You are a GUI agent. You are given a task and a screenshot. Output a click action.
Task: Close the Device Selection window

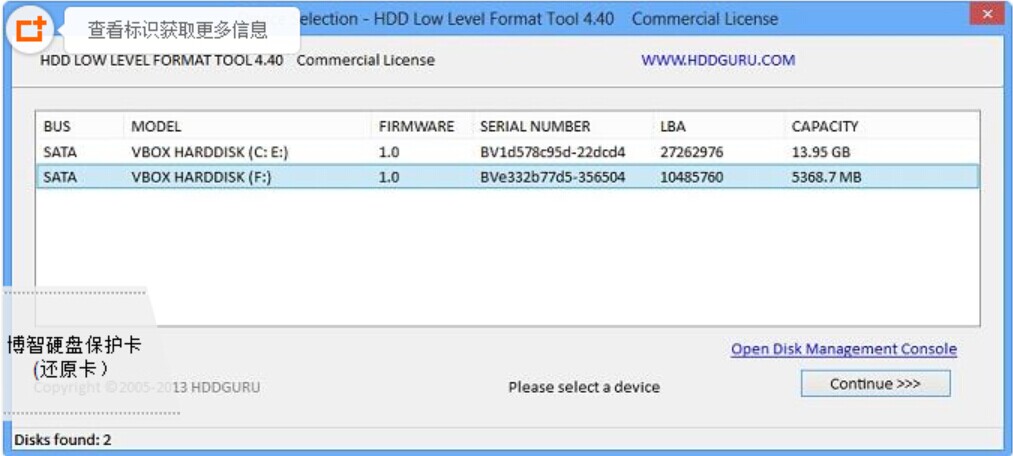[x=988, y=13]
